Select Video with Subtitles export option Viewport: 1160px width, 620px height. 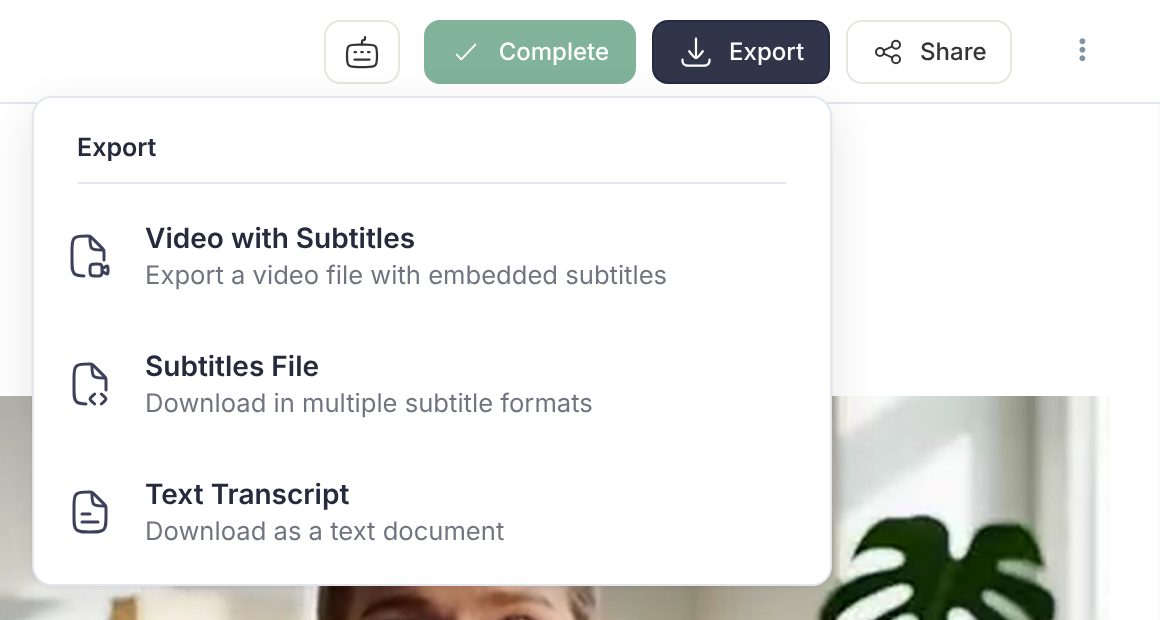431,256
